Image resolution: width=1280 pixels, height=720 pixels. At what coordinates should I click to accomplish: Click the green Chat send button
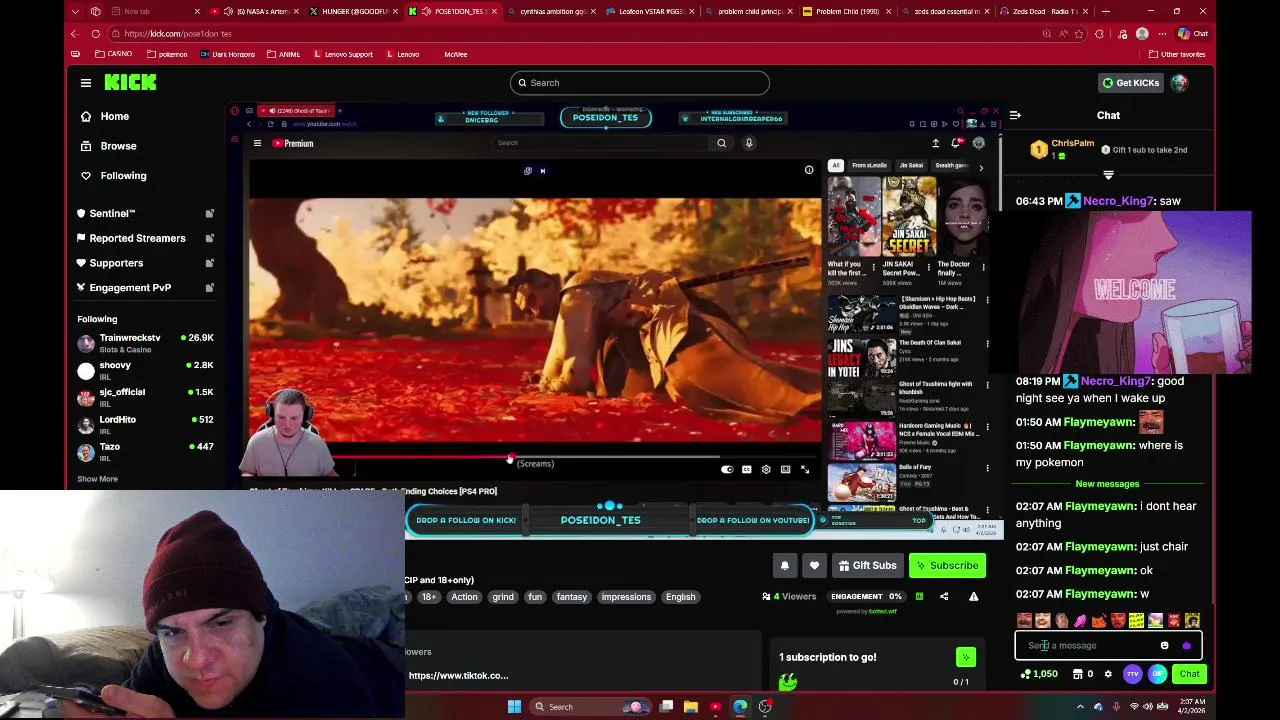pos(1189,674)
